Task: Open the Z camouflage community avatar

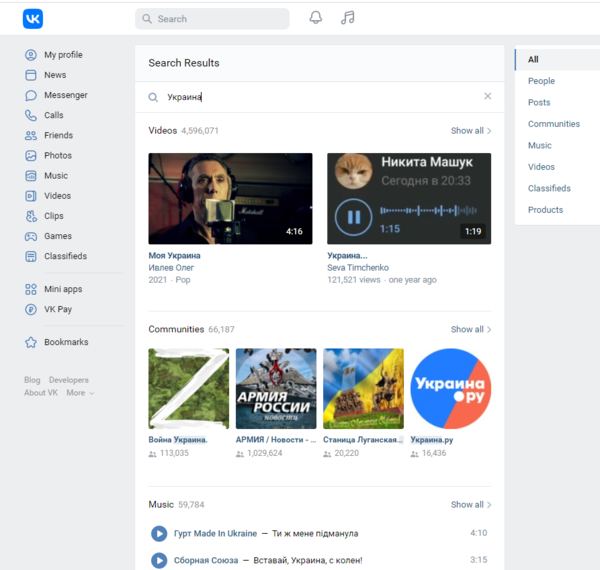Action: click(189, 389)
